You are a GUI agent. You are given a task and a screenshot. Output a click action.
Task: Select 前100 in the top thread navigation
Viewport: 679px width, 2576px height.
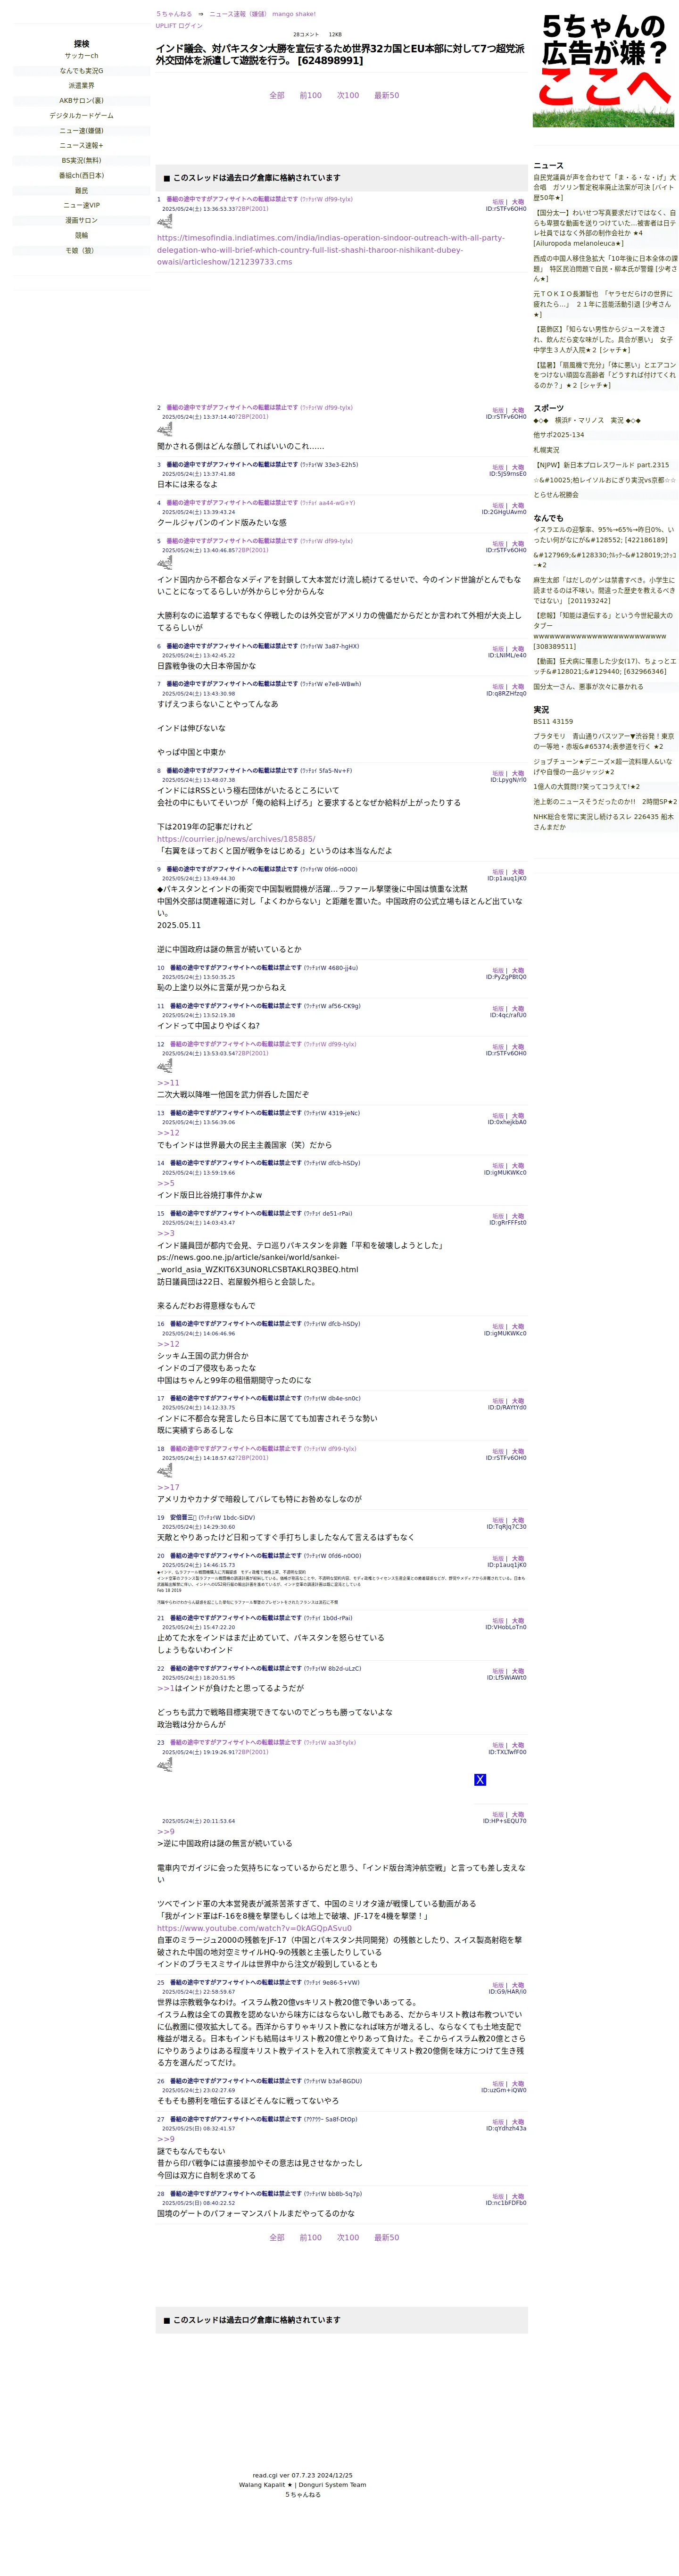[x=311, y=96]
